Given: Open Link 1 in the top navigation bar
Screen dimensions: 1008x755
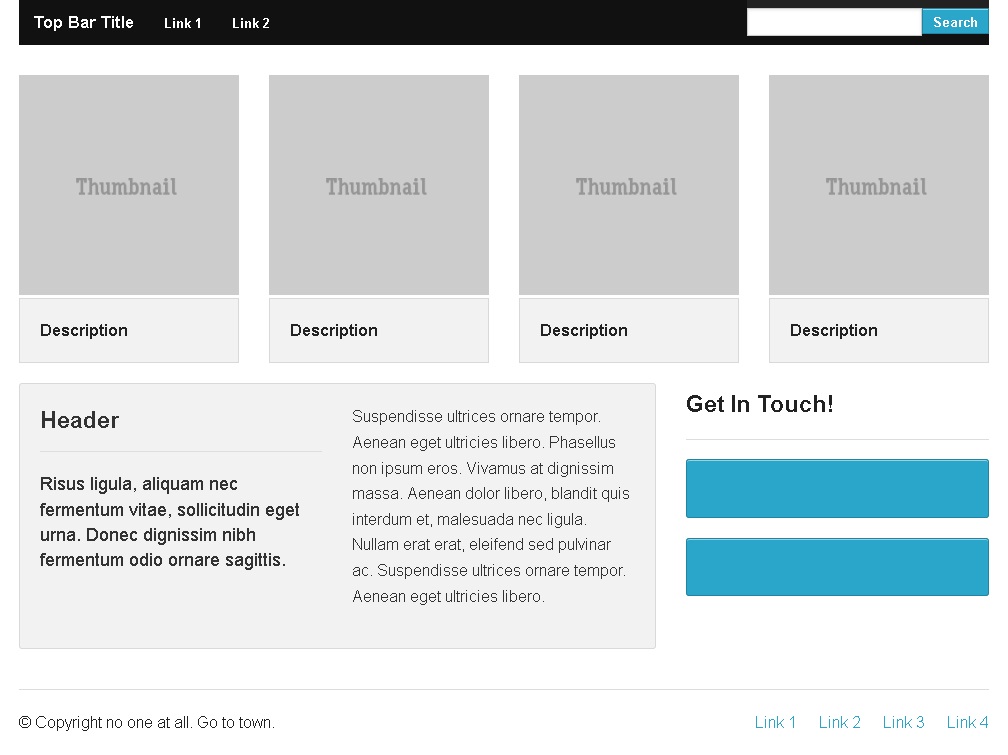Looking at the screenshot, I should pyautogui.click(x=182, y=23).
